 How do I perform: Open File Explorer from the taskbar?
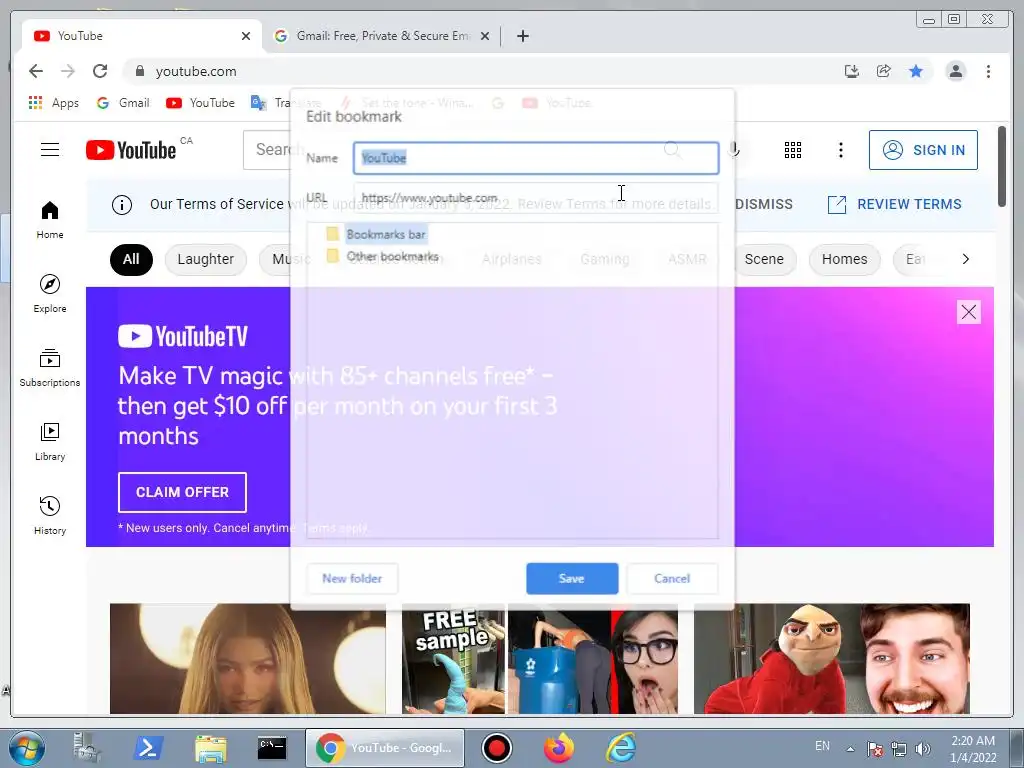pos(211,748)
